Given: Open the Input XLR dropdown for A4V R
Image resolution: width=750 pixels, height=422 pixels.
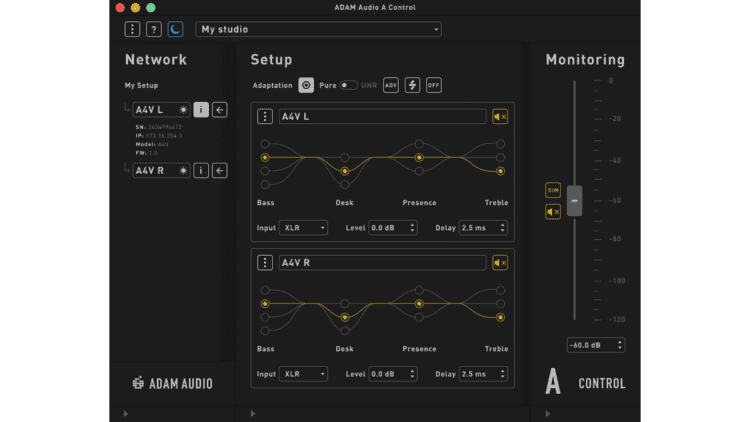Looking at the screenshot, I should click(303, 374).
